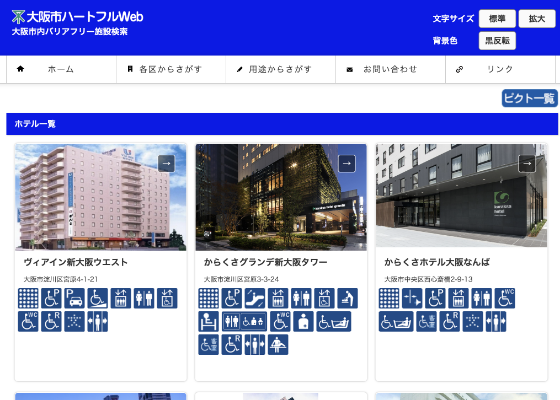The width and height of the screenshot is (560, 400).
Task: Click car parking icon under ヴィアイン新大阪ウエスト
Action: click(x=75, y=298)
